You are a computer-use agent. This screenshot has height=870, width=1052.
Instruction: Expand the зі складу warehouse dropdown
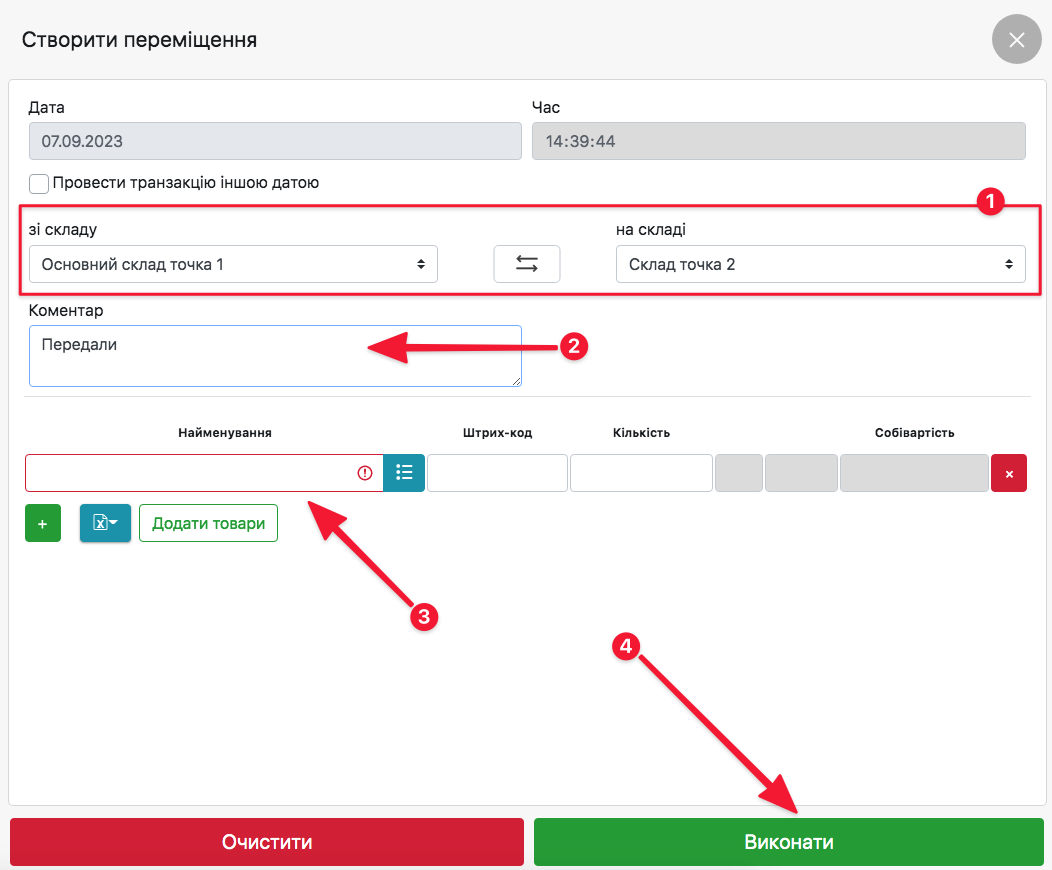[x=233, y=264]
